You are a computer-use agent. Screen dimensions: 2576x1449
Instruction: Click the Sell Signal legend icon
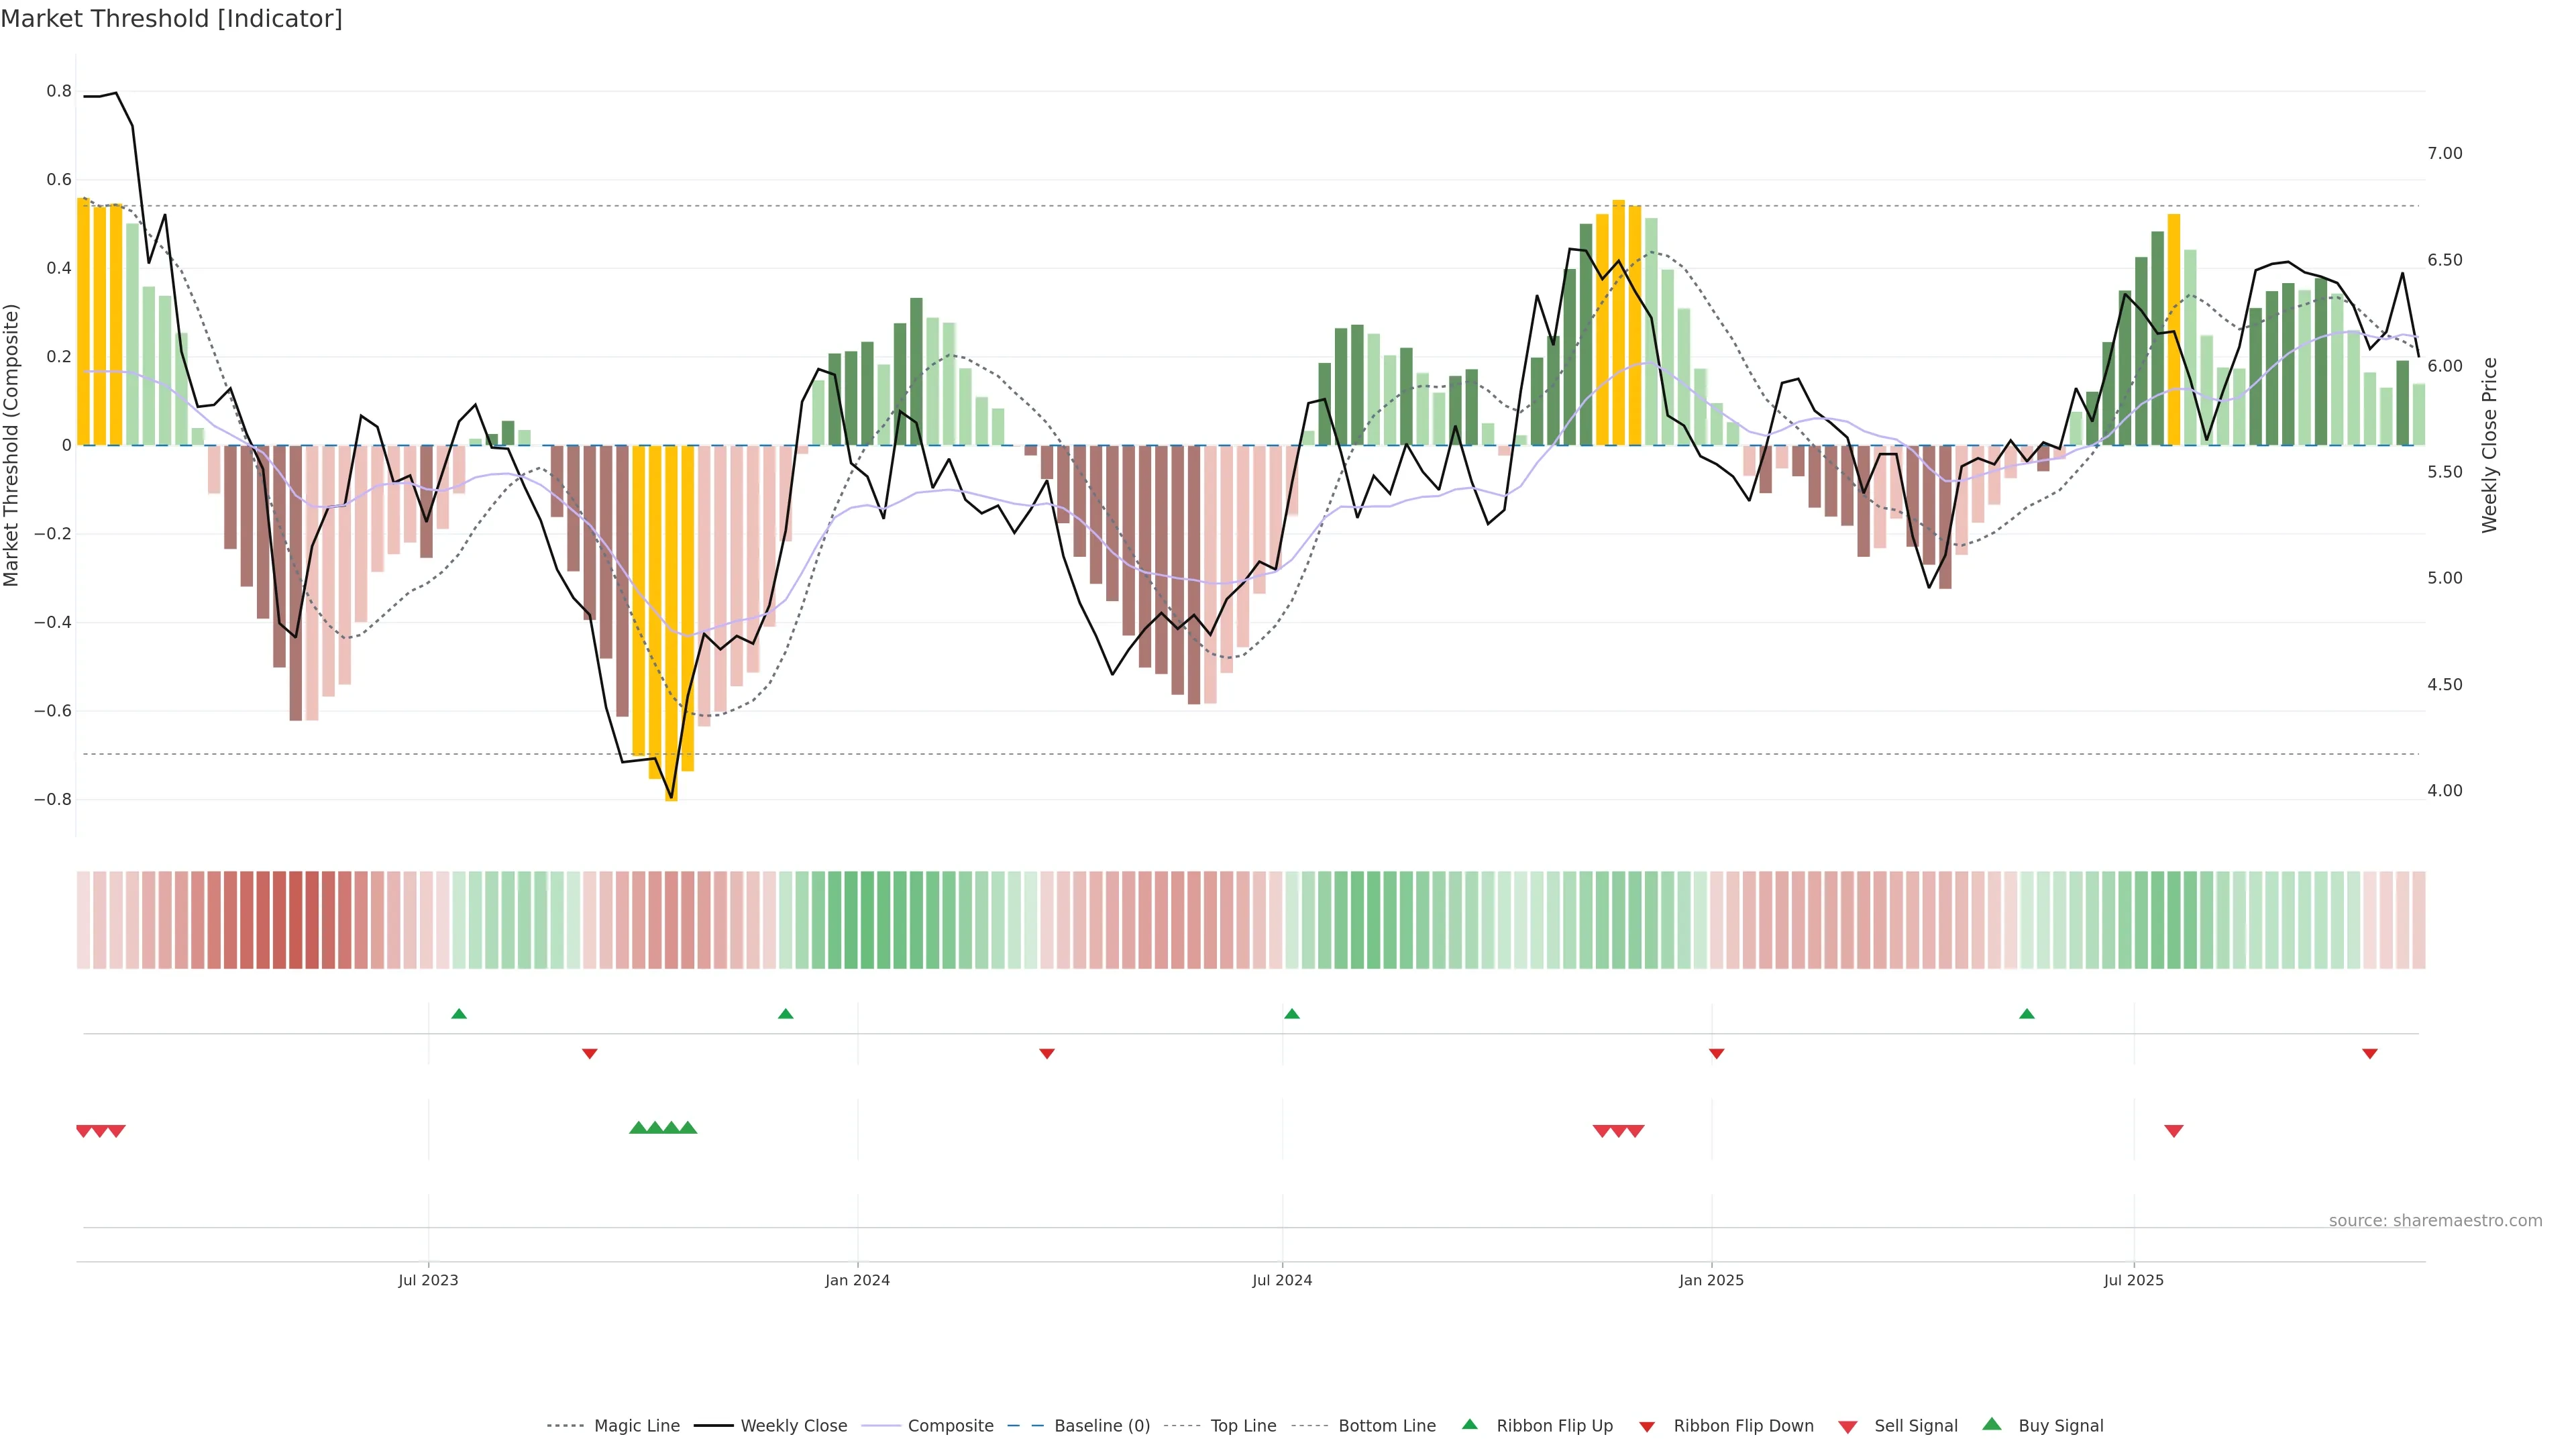(1847, 1426)
